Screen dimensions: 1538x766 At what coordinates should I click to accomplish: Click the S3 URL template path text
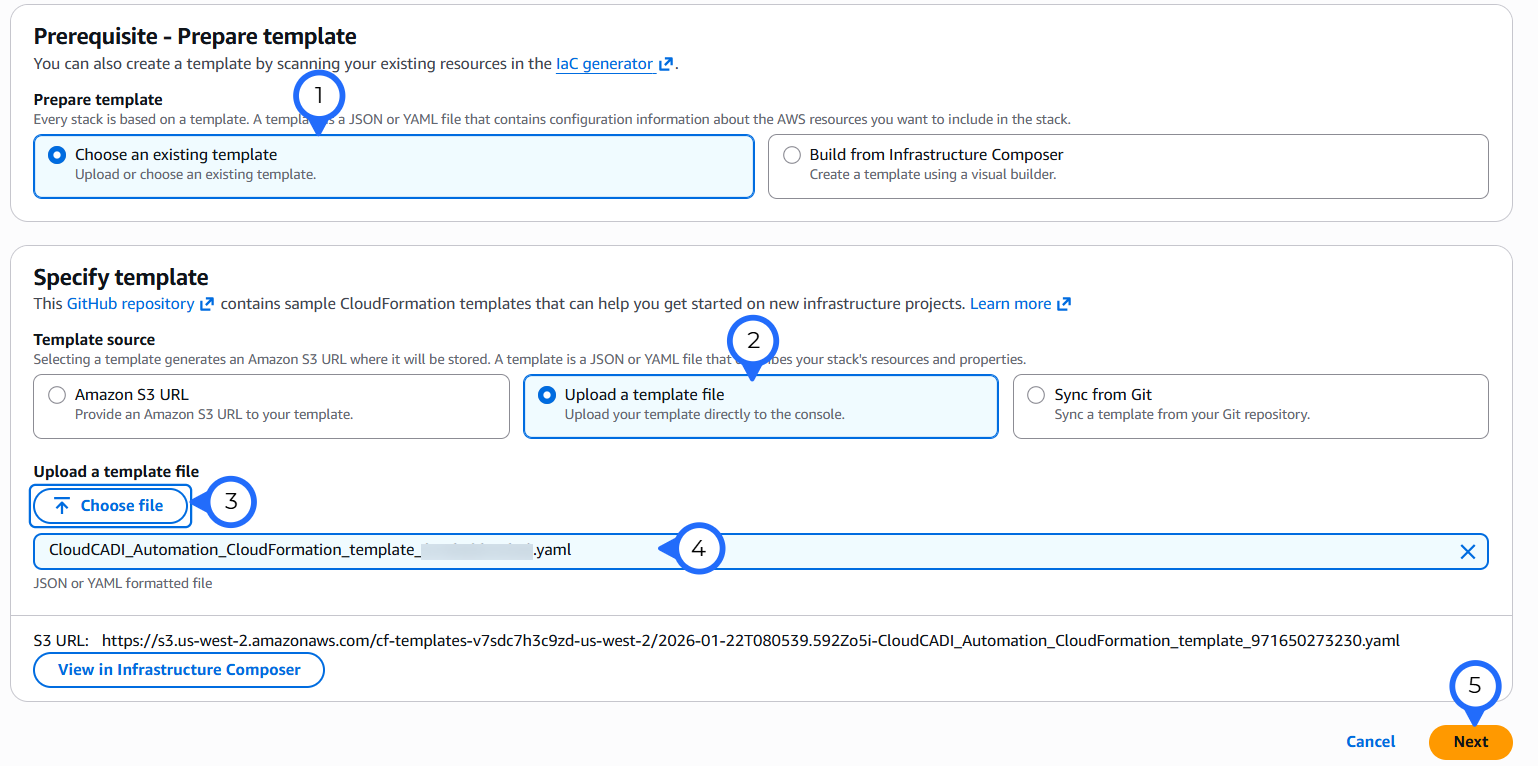point(750,640)
